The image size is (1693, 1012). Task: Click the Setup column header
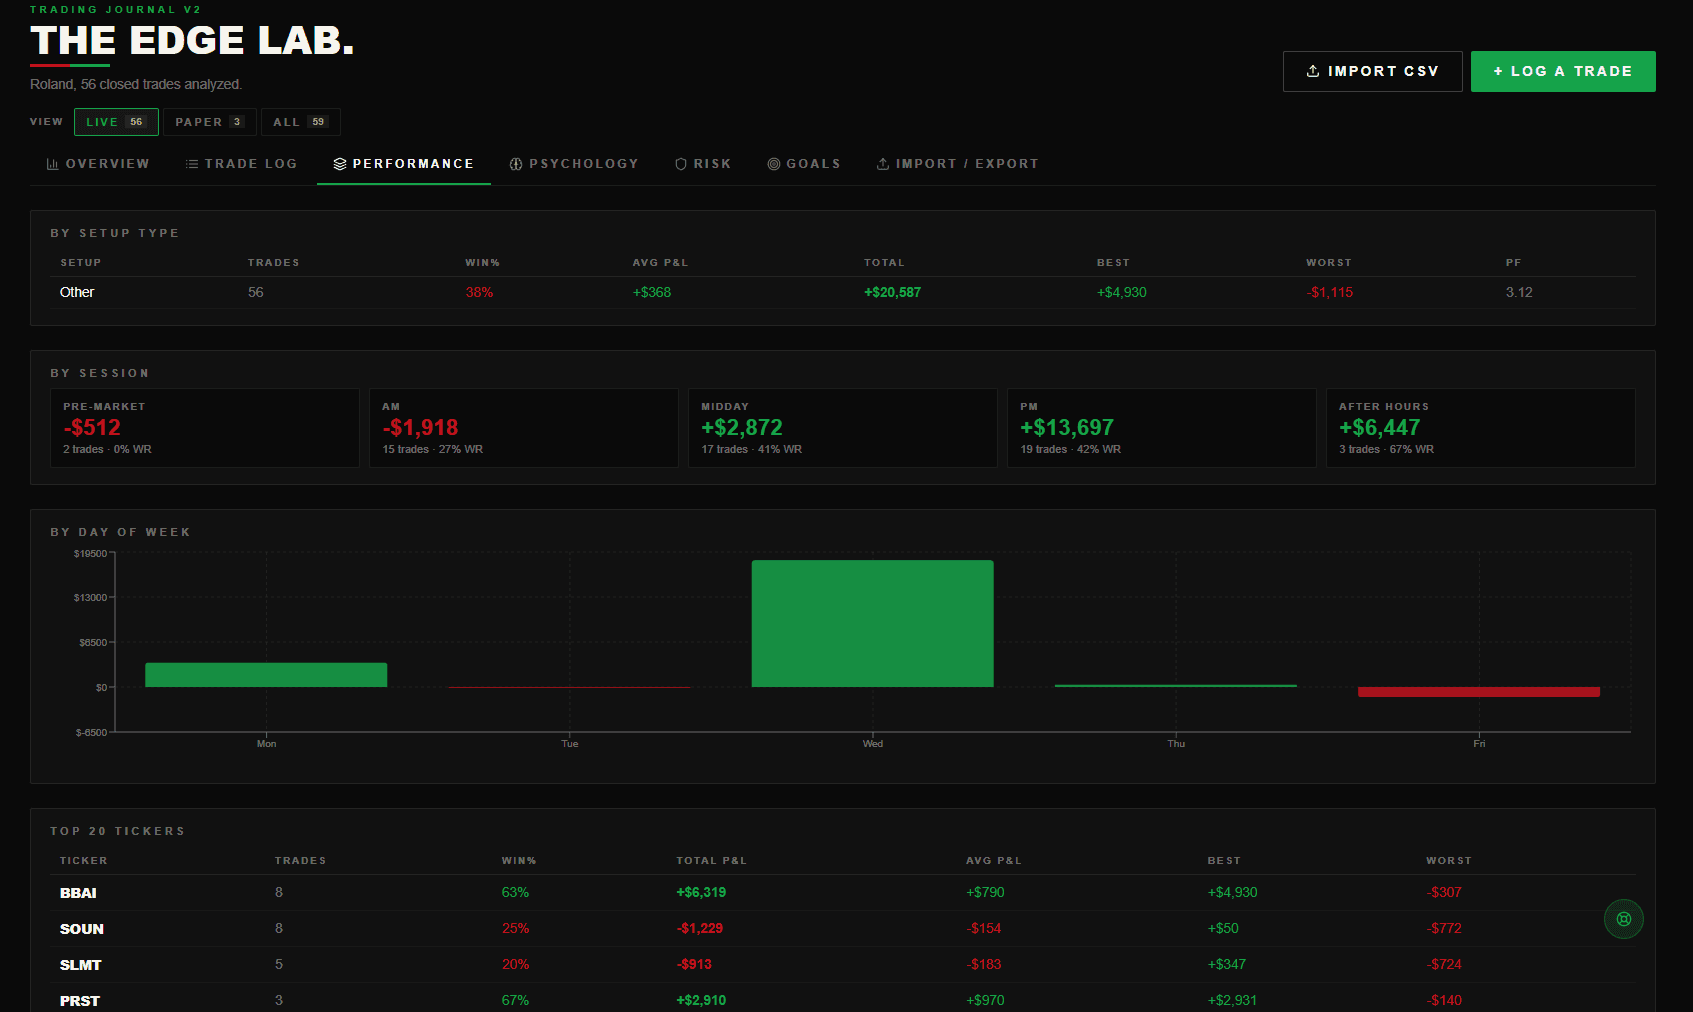click(81, 263)
